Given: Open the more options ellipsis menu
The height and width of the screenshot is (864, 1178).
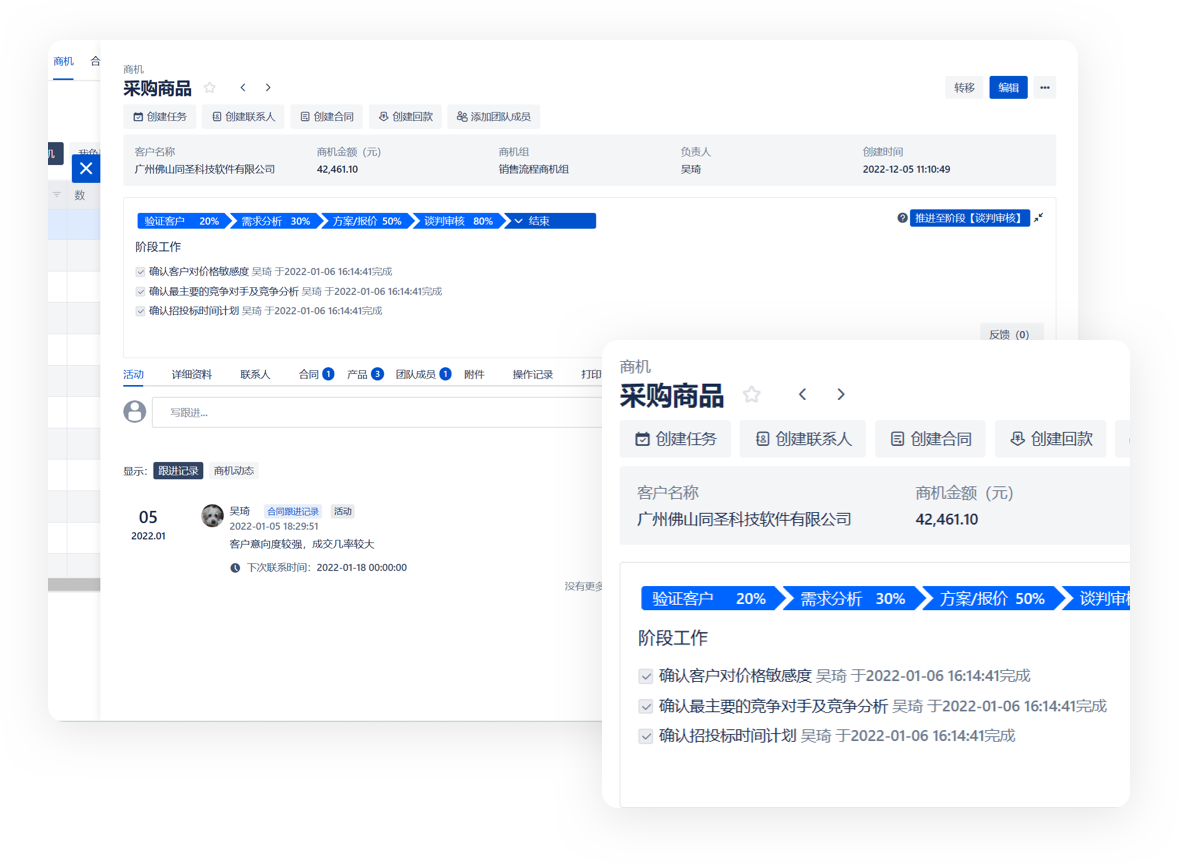Looking at the screenshot, I should click(1044, 88).
